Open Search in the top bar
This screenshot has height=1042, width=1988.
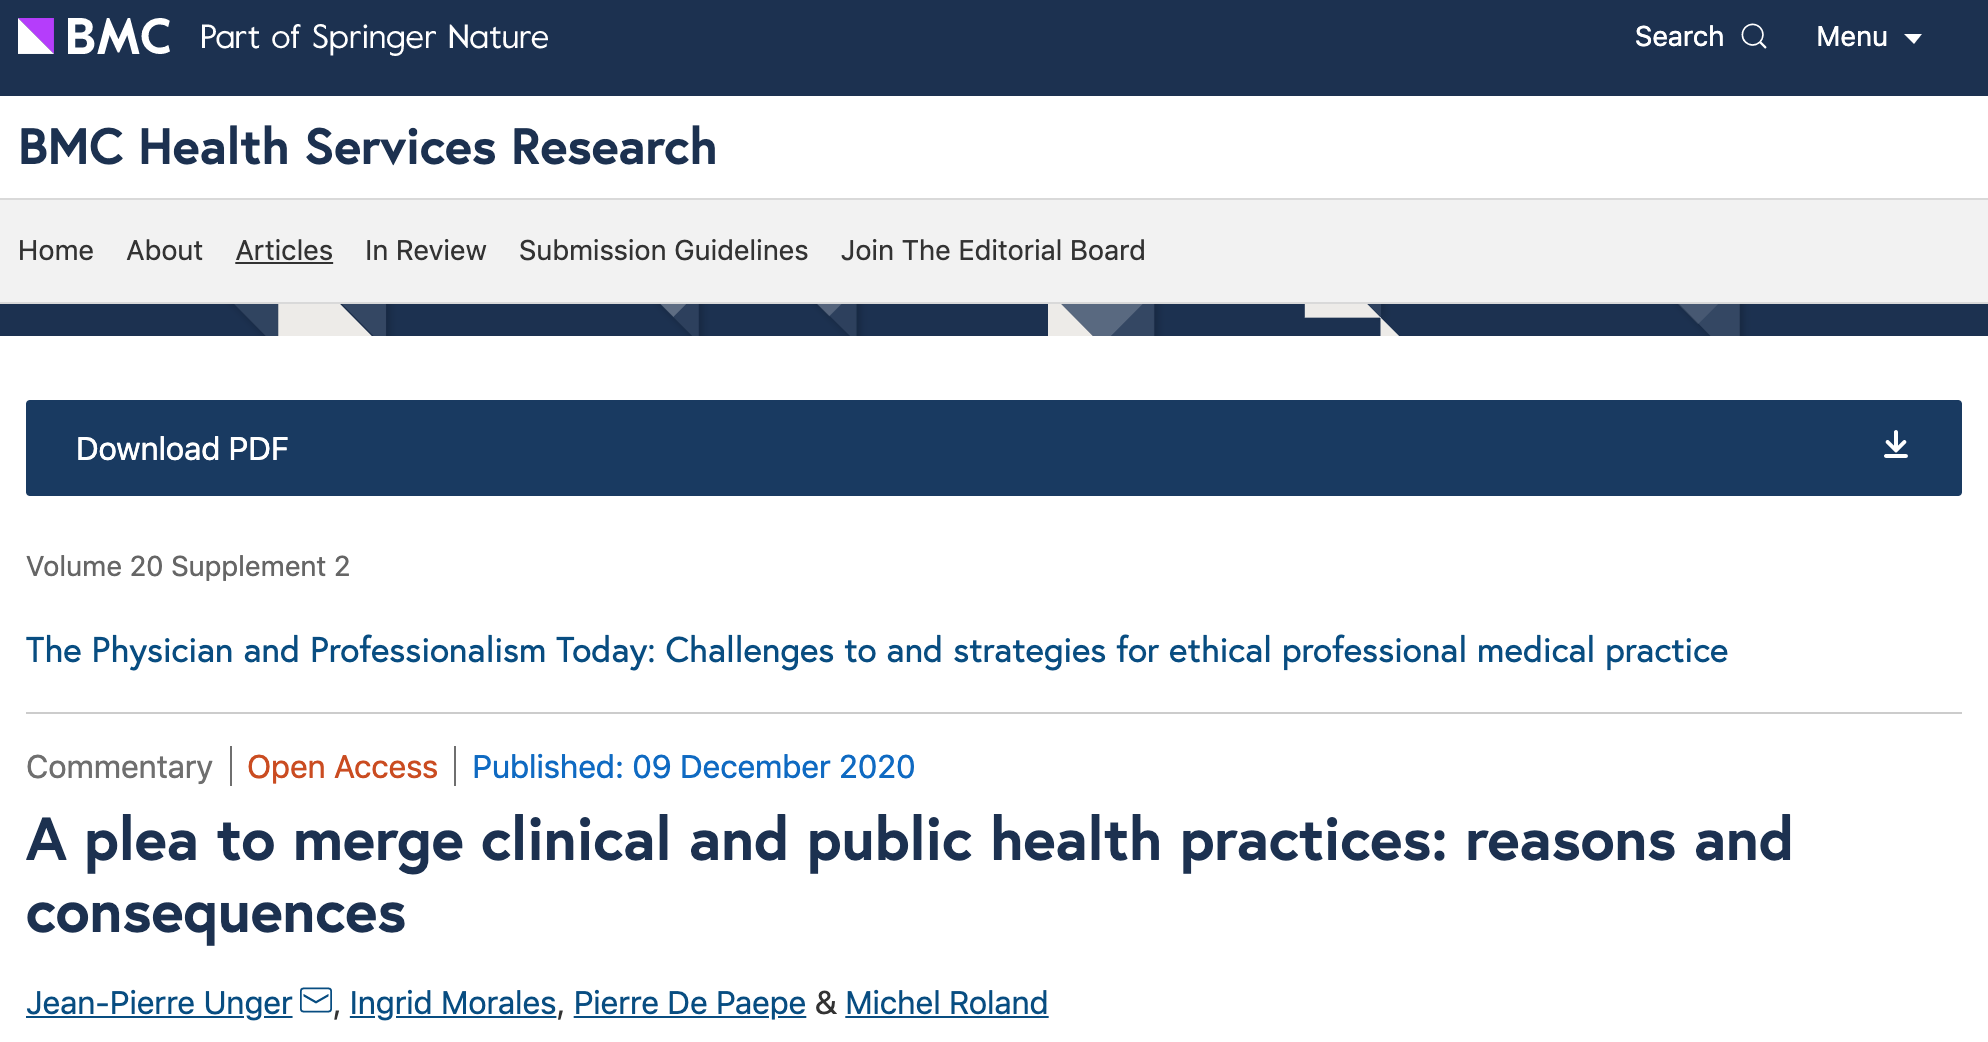[1701, 37]
